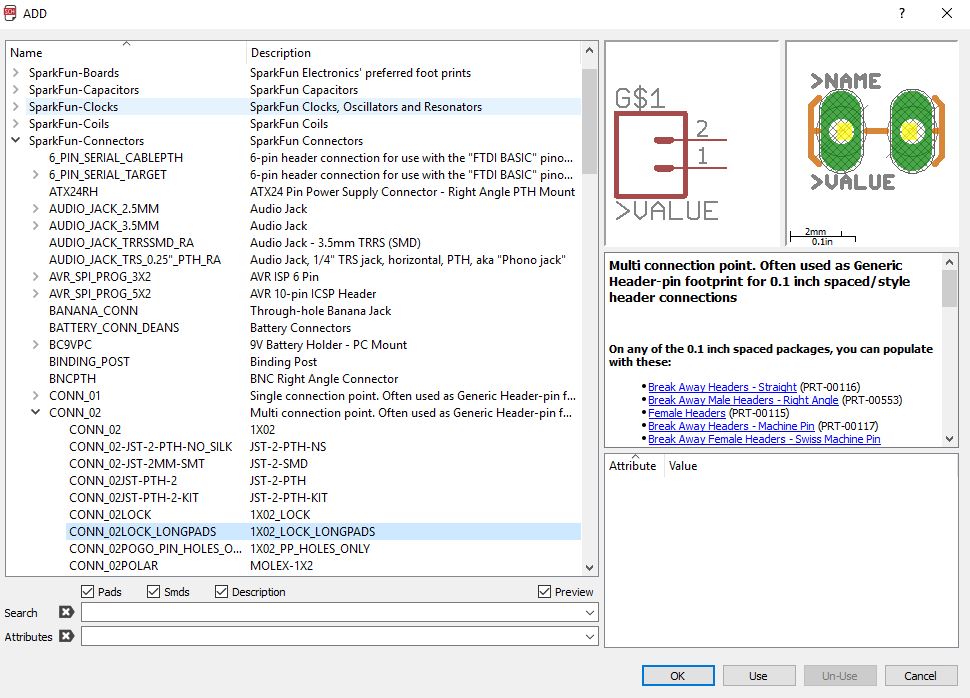This screenshot has height=698, width=970.
Task: Open the Search field dropdown arrow
Action: [x=590, y=613]
